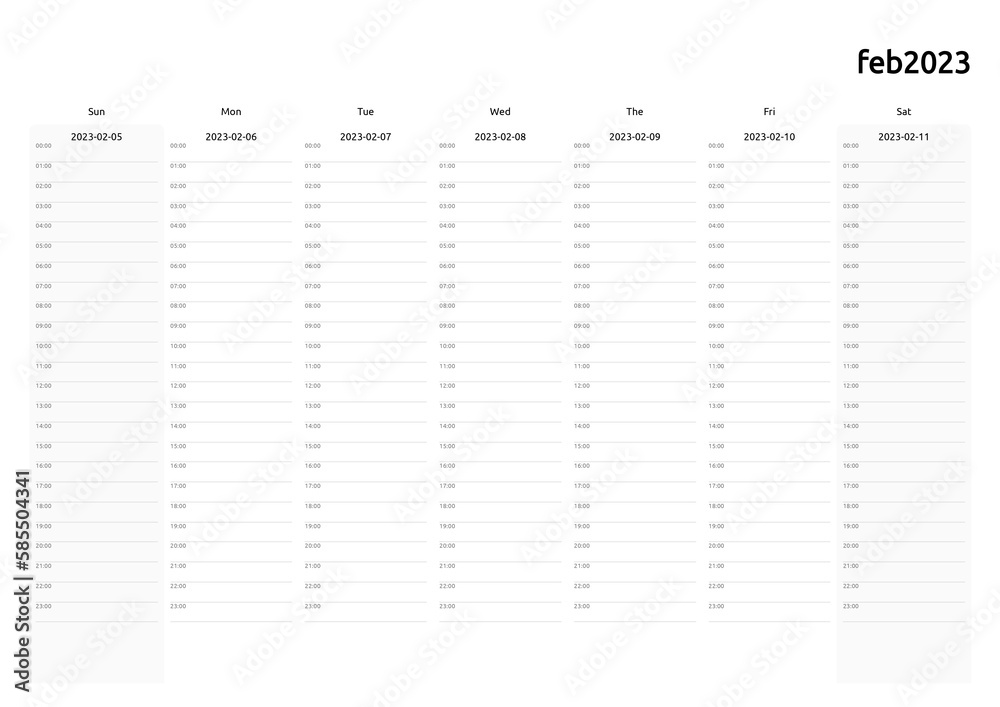Select the 2023-02-08 date label
The image size is (1000, 707).
tap(500, 136)
